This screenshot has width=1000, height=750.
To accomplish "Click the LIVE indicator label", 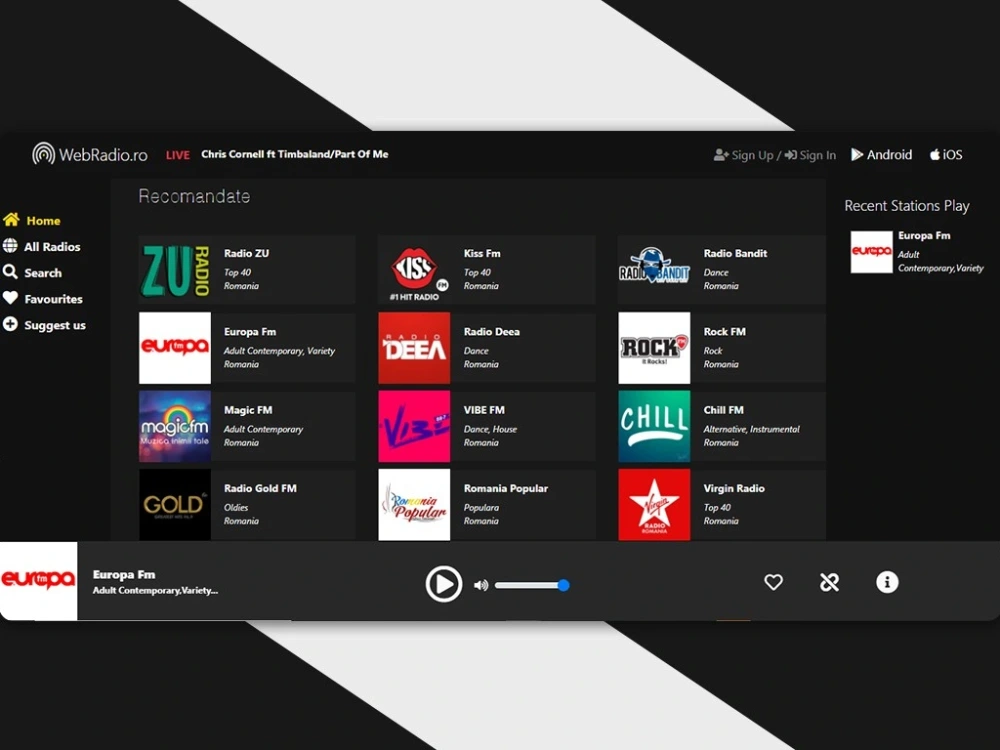I will click(178, 155).
